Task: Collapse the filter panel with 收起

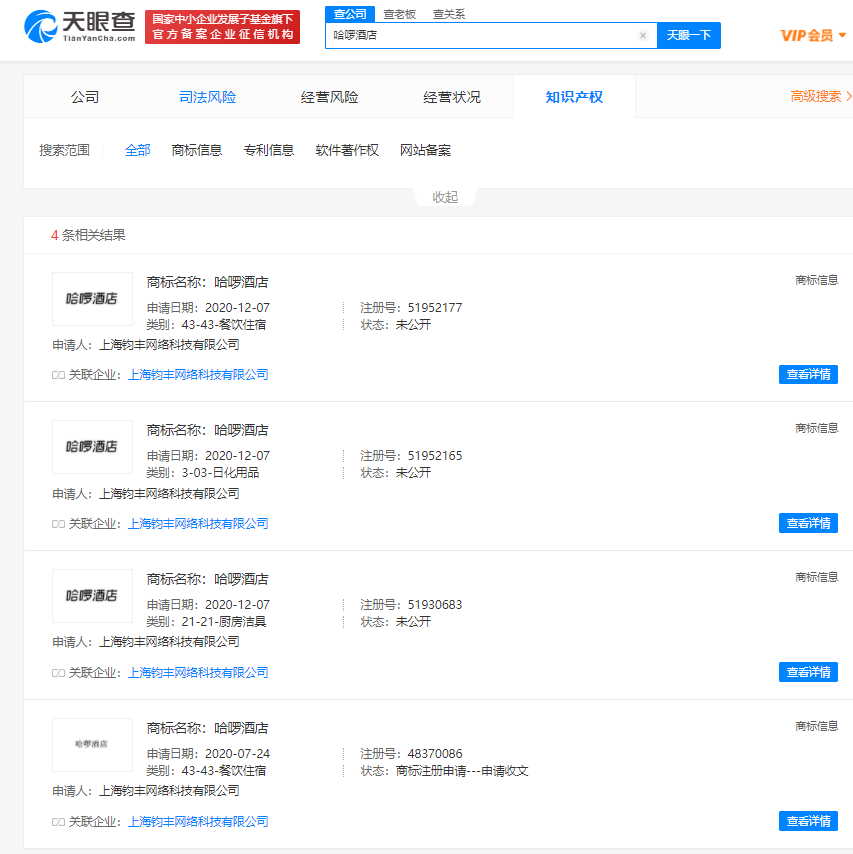Action: tap(445, 197)
